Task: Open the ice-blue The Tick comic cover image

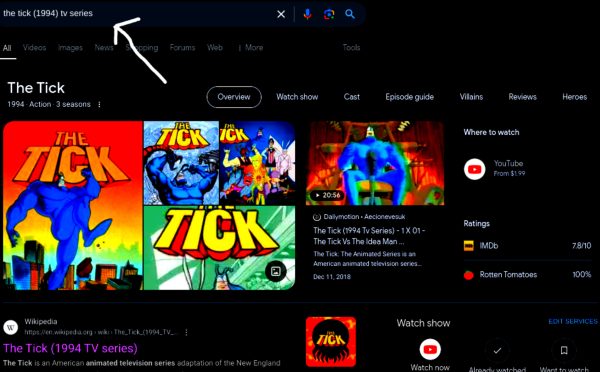Action: pos(181,163)
